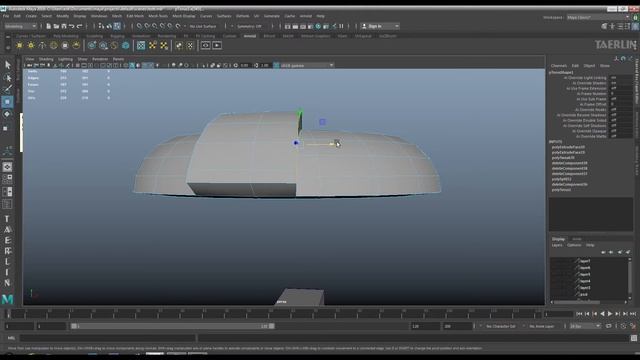Click the Arnold skydome light shelf icon
The height and width of the screenshot is (360, 640).
31,45
